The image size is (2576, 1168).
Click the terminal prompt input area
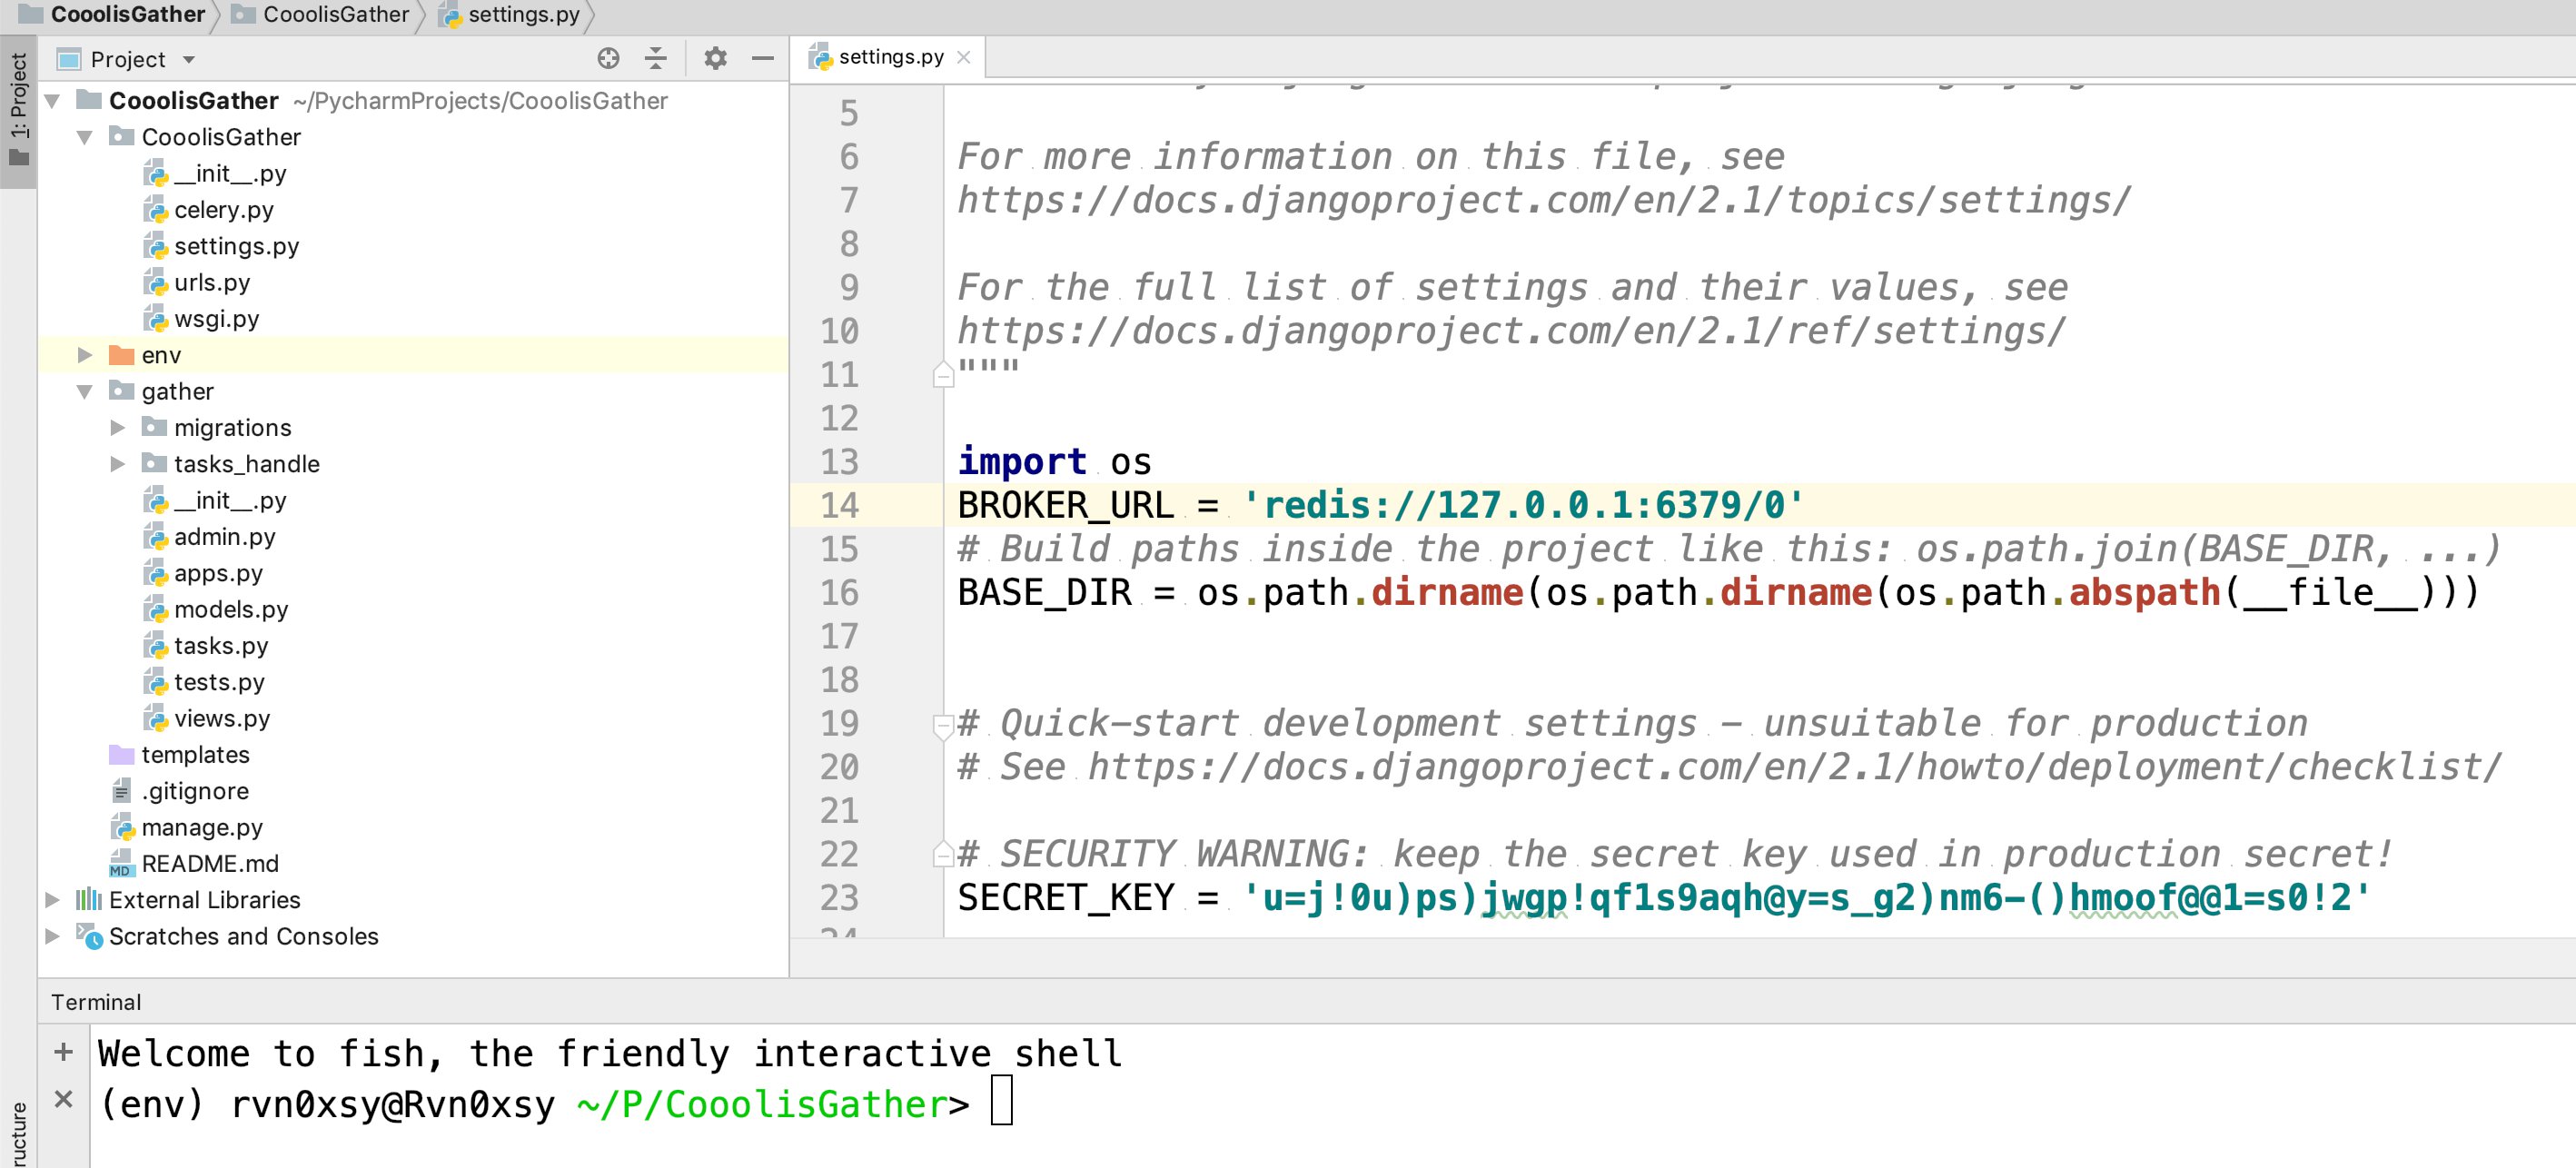click(1002, 1102)
